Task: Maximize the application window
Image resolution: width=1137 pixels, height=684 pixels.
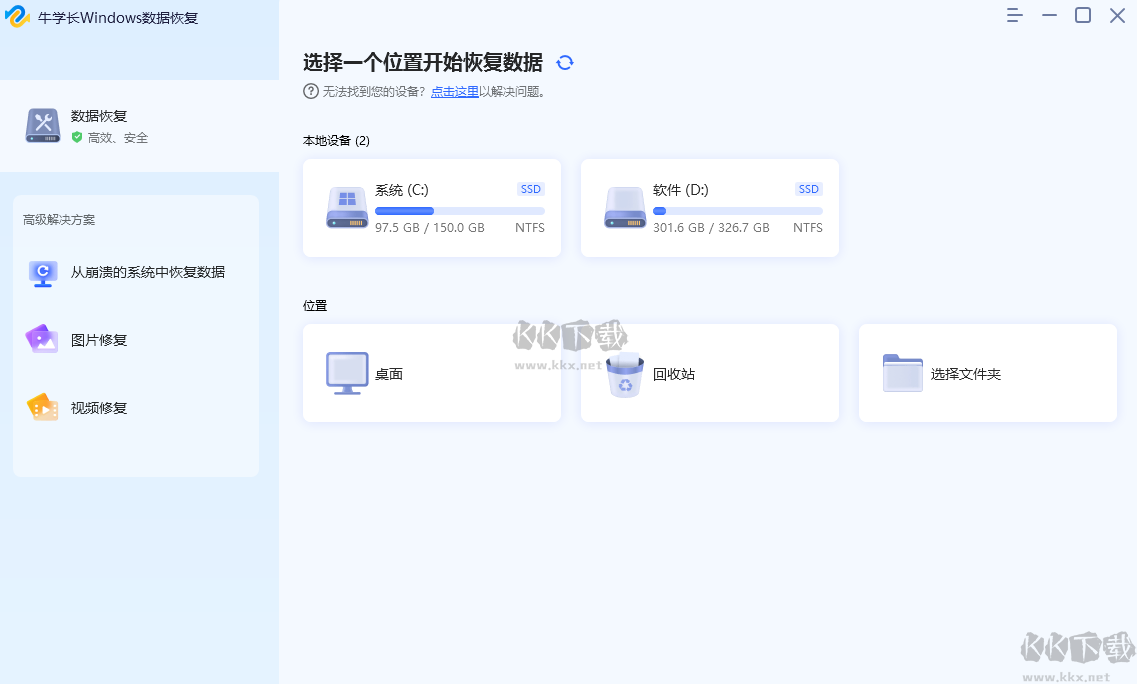Action: click(x=1083, y=15)
